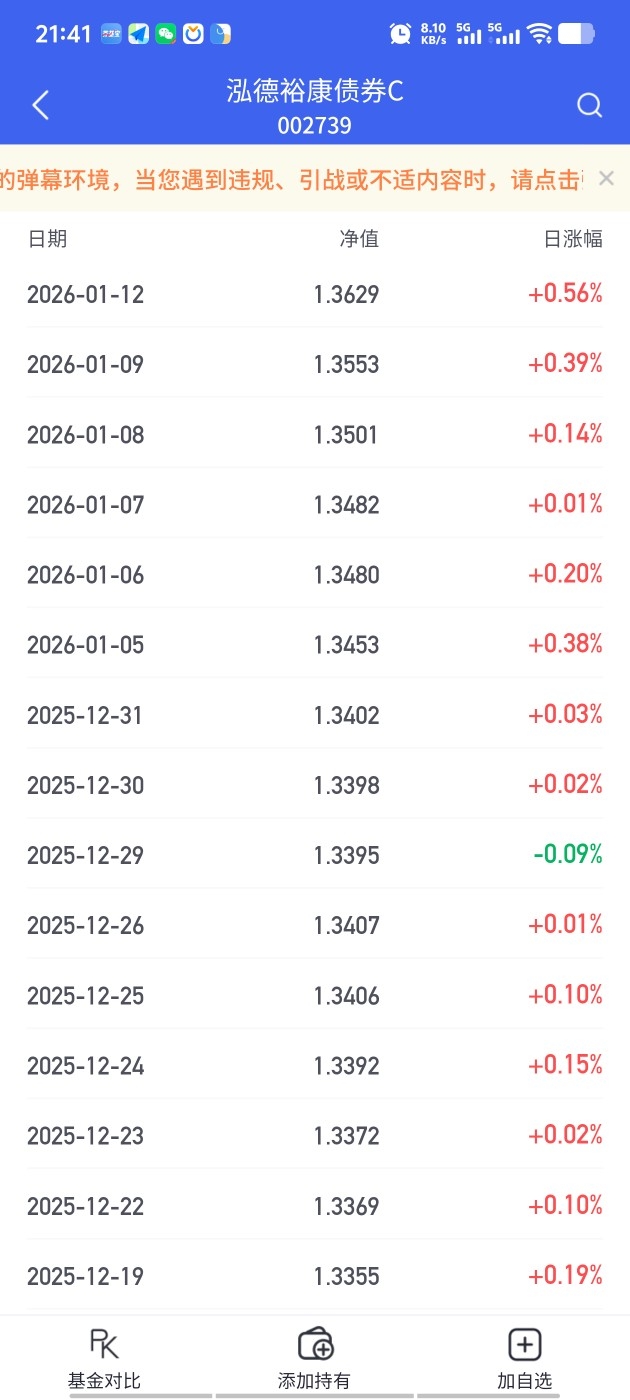Tap the WeChat notification icon

(x=165, y=34)
